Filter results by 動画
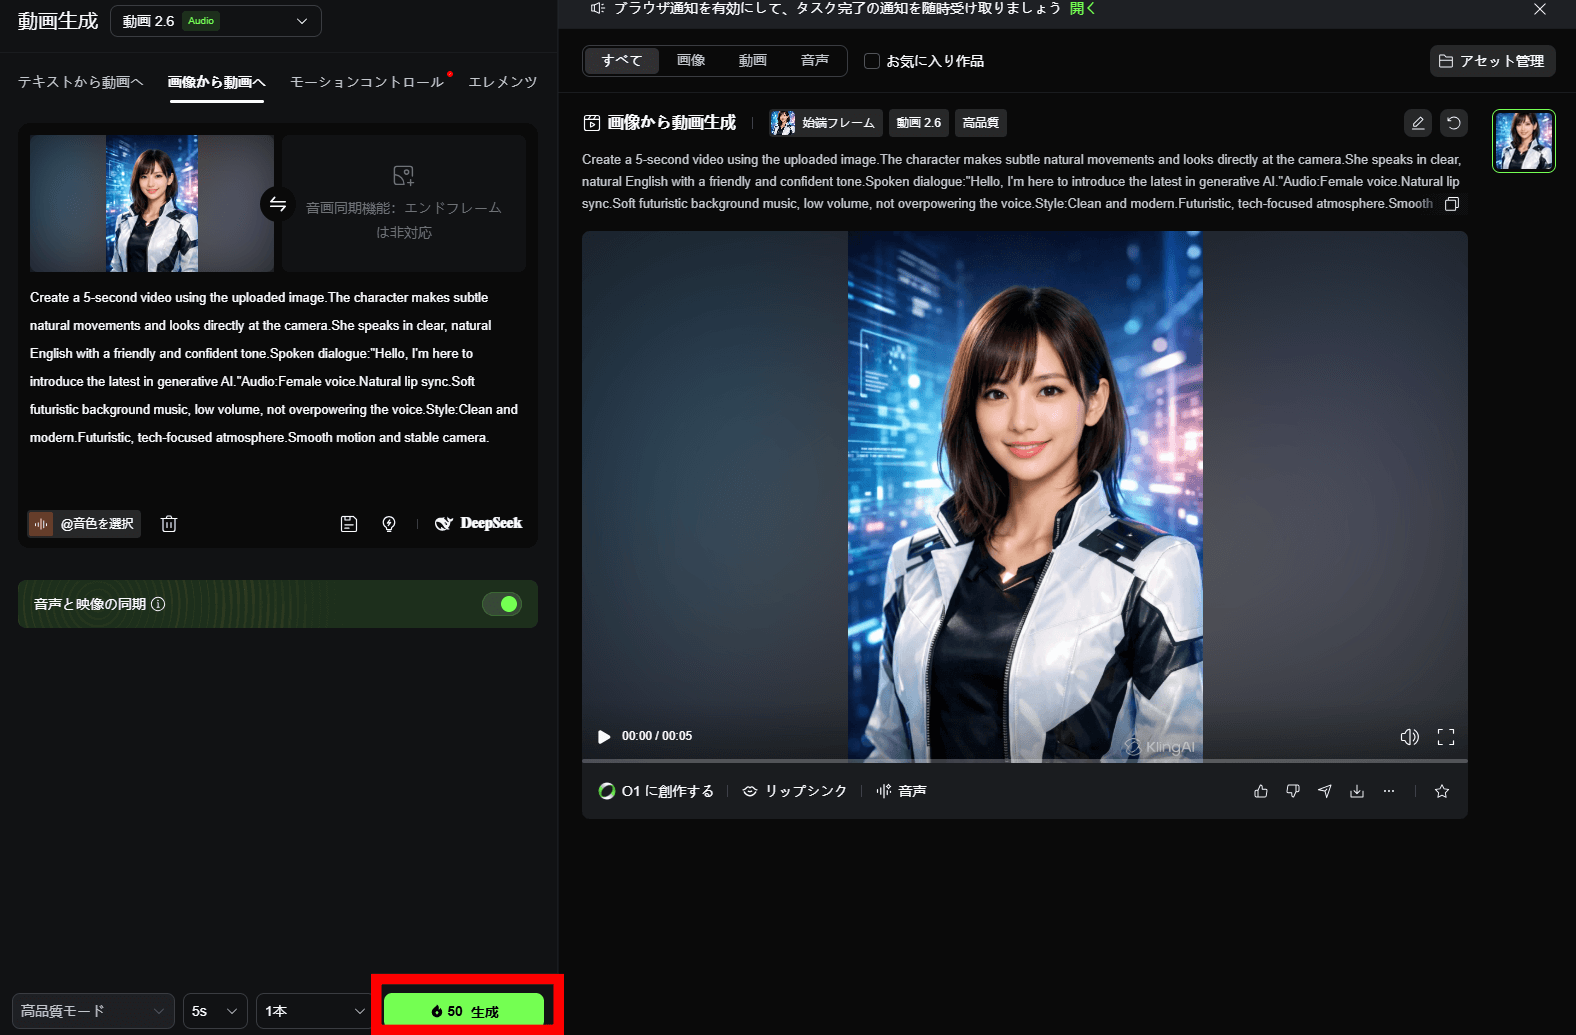Screen dimensions: 1576x1035 [753, 61]
